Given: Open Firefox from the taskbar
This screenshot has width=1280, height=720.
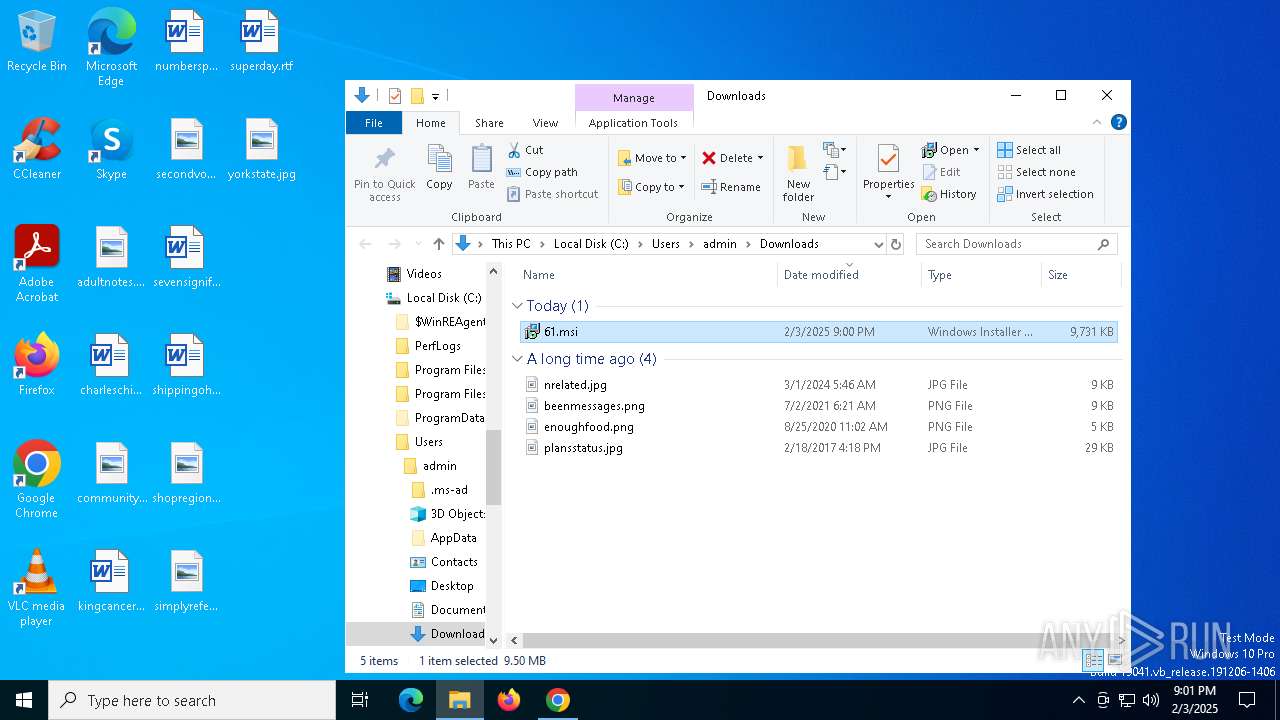Looking at the screenshot, I should click(x=509, y=700).
